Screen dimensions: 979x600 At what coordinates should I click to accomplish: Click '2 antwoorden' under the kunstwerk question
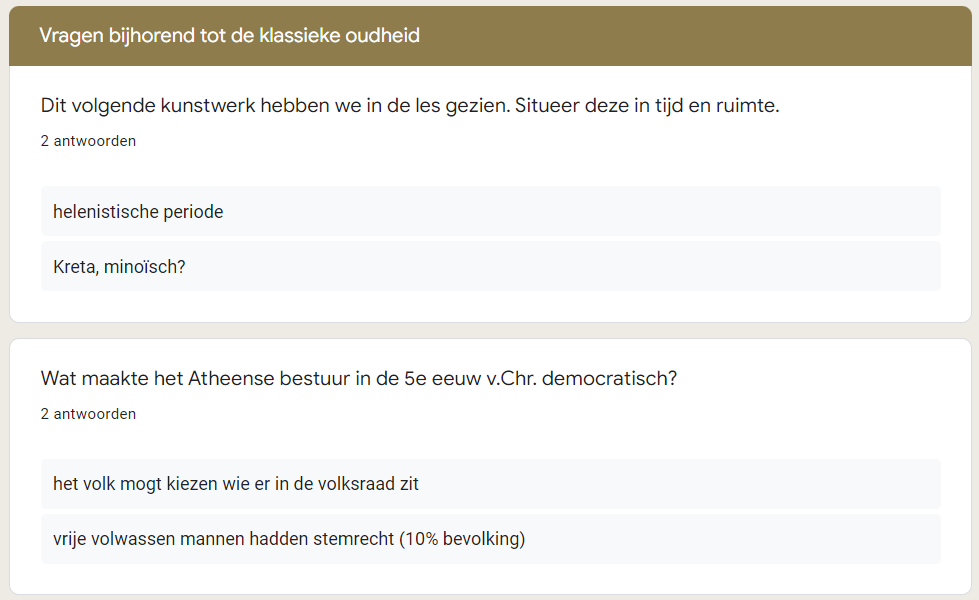(x=88, y=141)
